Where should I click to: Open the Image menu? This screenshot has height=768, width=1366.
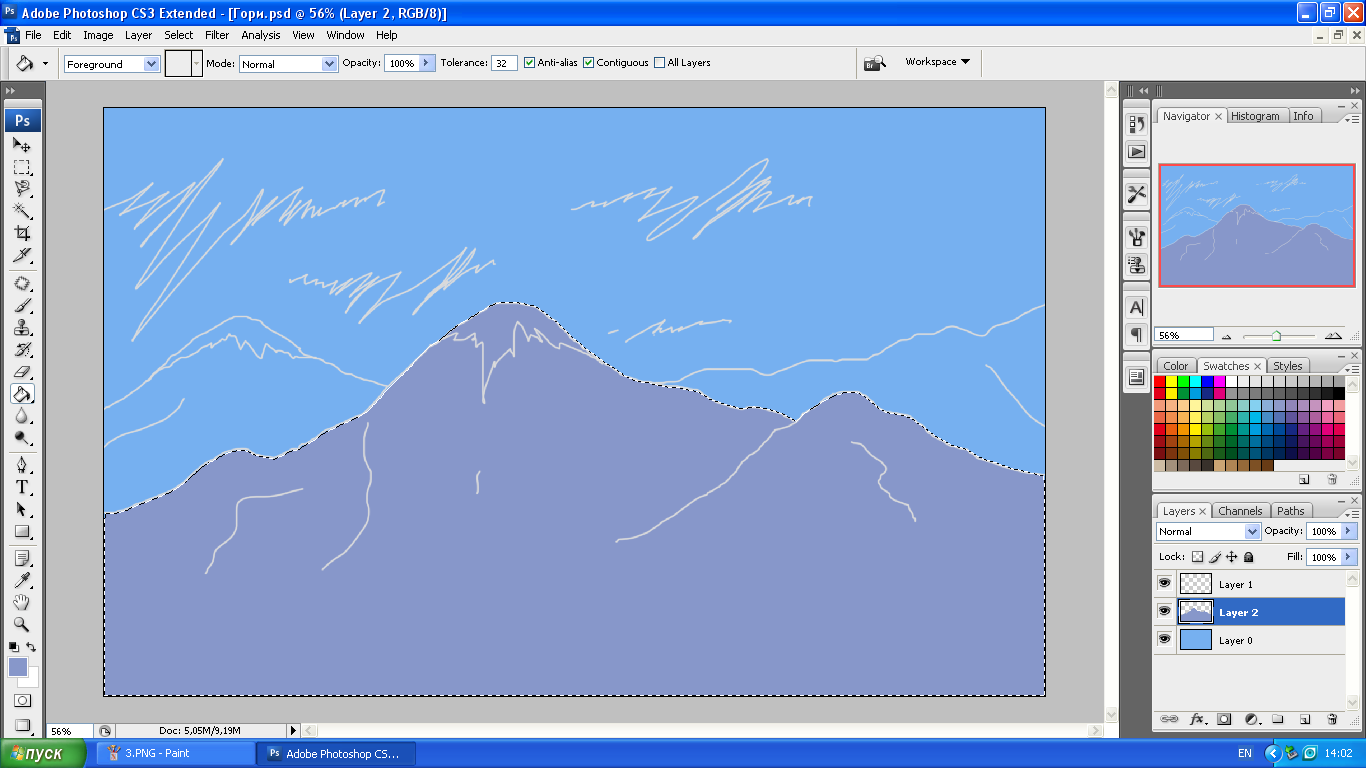98,35
